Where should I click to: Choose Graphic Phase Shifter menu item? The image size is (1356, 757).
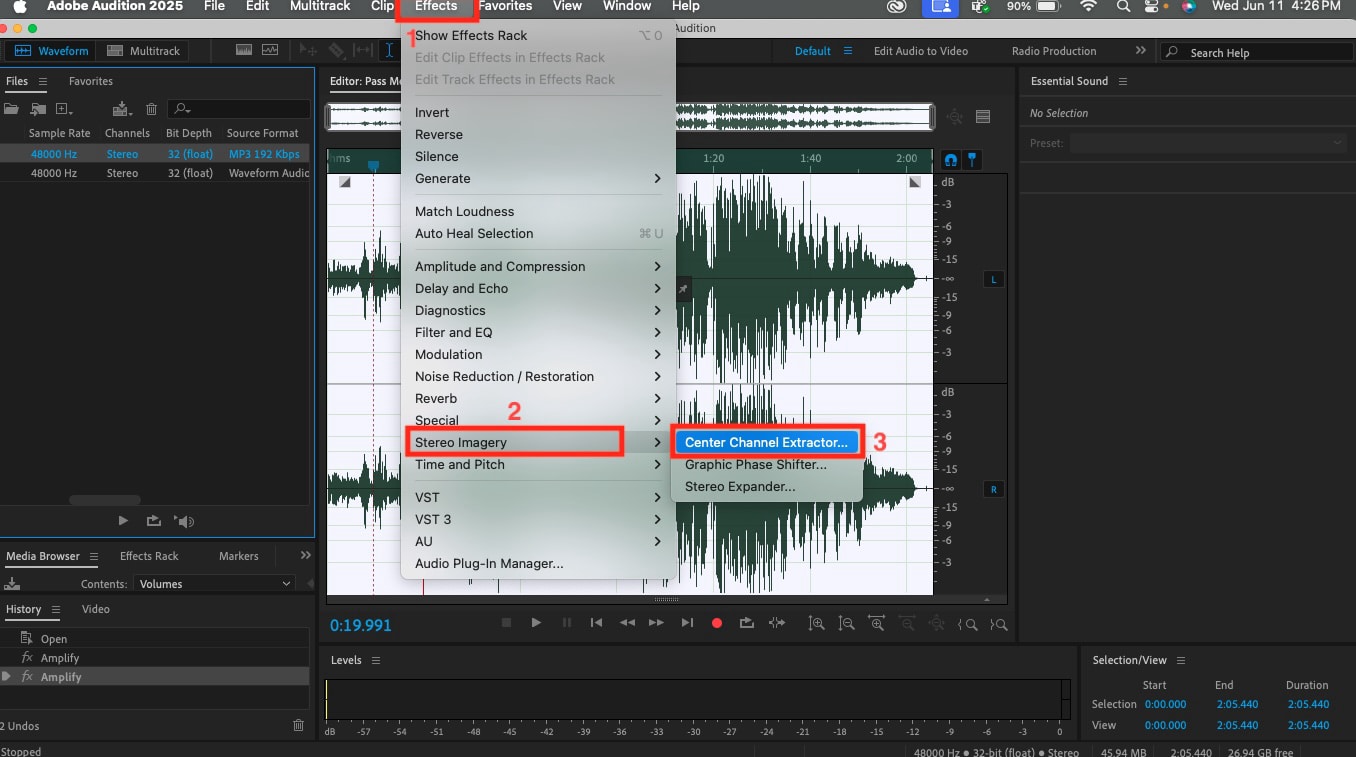766,464
